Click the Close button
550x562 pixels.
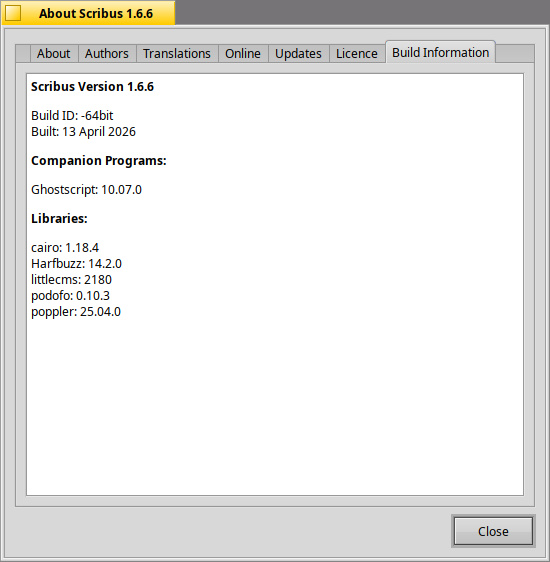tap(493, 531)
